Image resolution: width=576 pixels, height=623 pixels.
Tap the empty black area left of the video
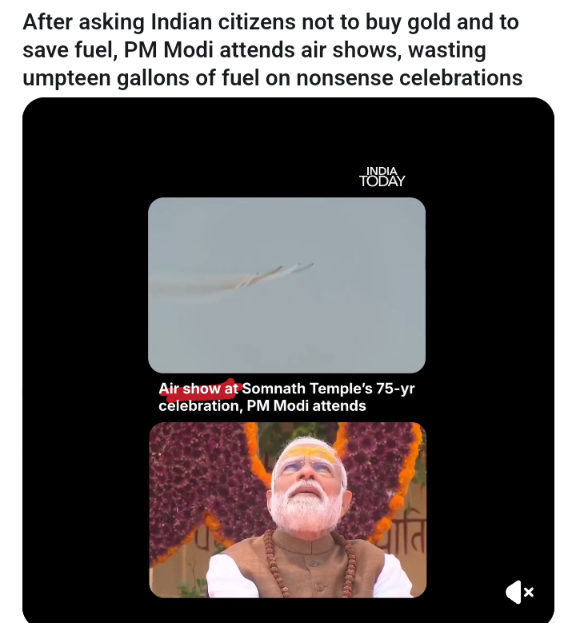tap(85, 358)
